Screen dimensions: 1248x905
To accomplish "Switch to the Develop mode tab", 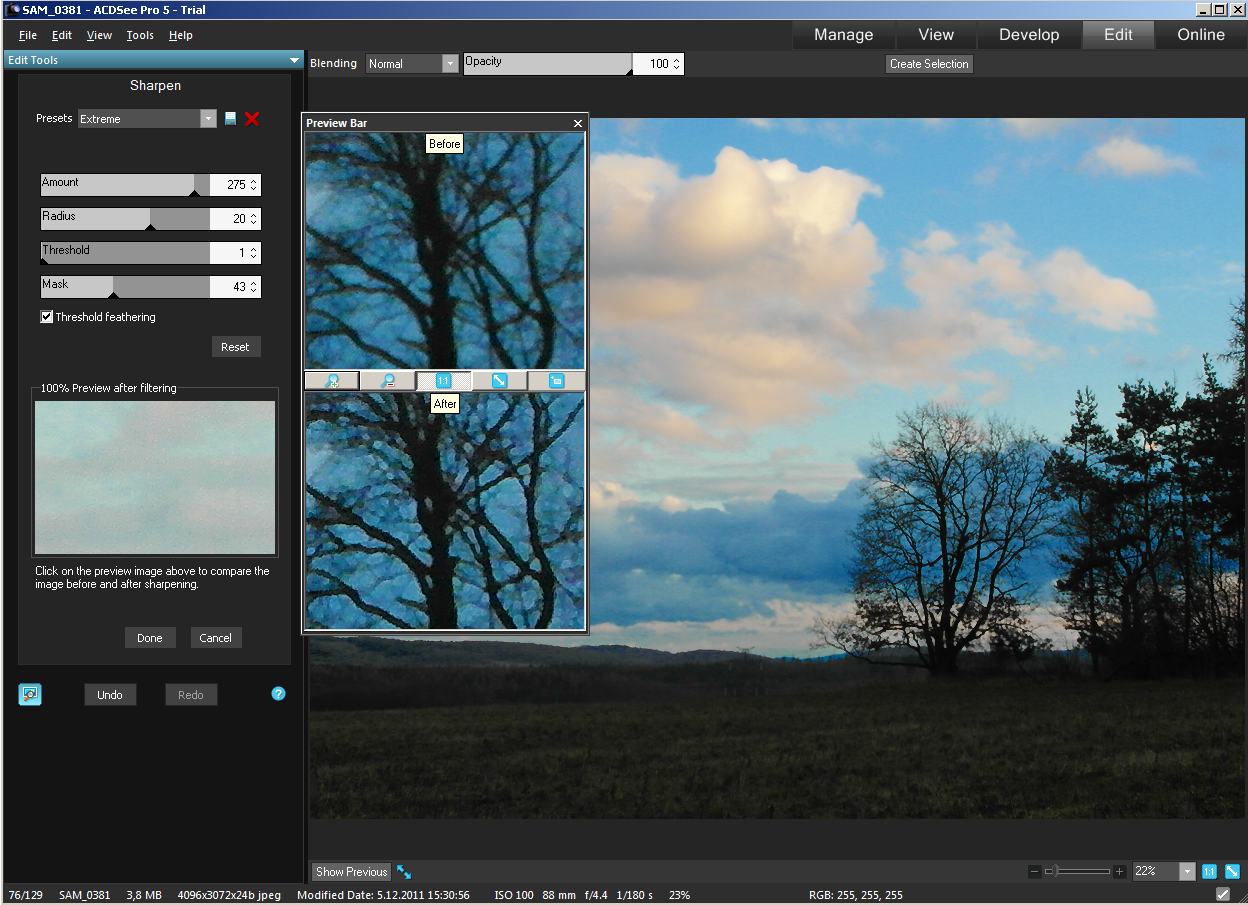I will coord(1028,35).
